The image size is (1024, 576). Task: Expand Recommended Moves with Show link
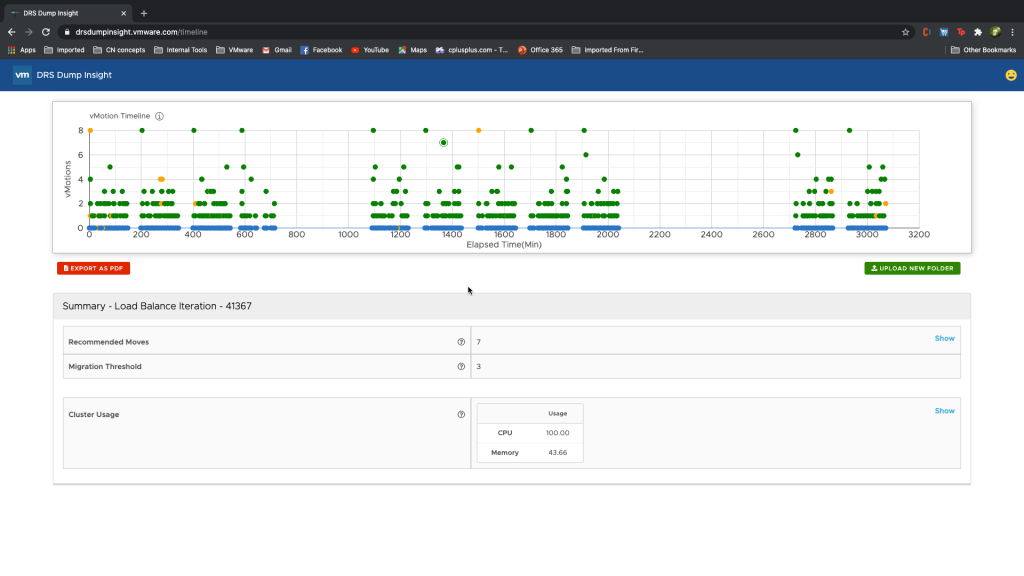click(x=944, y=338)
